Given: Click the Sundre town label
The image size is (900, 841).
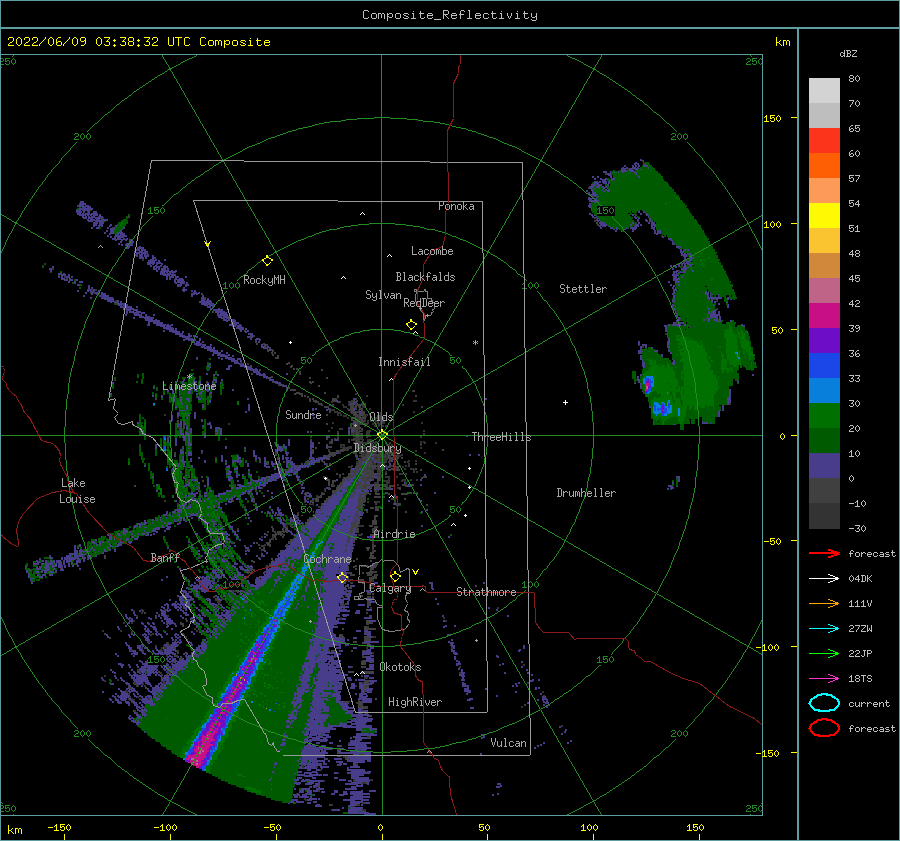Looking at the screenshot, I should 303,414.
